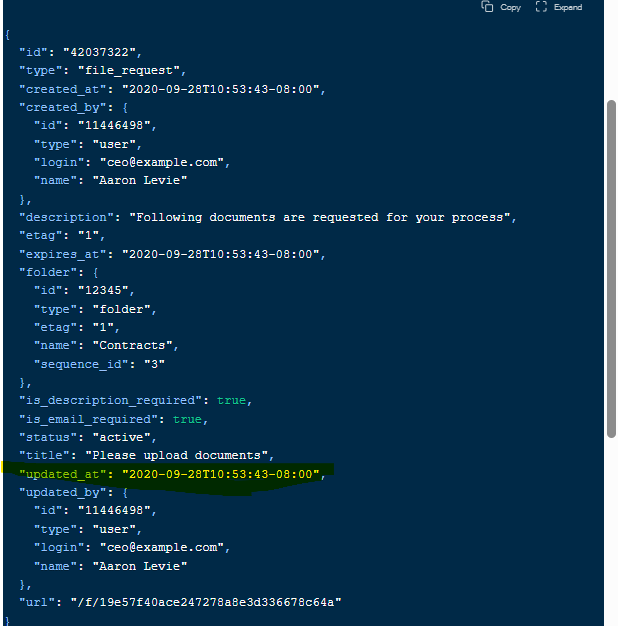Select the folder id value "12345"
Viewport: 618px width, 626px height.
(x=103, y=290)
